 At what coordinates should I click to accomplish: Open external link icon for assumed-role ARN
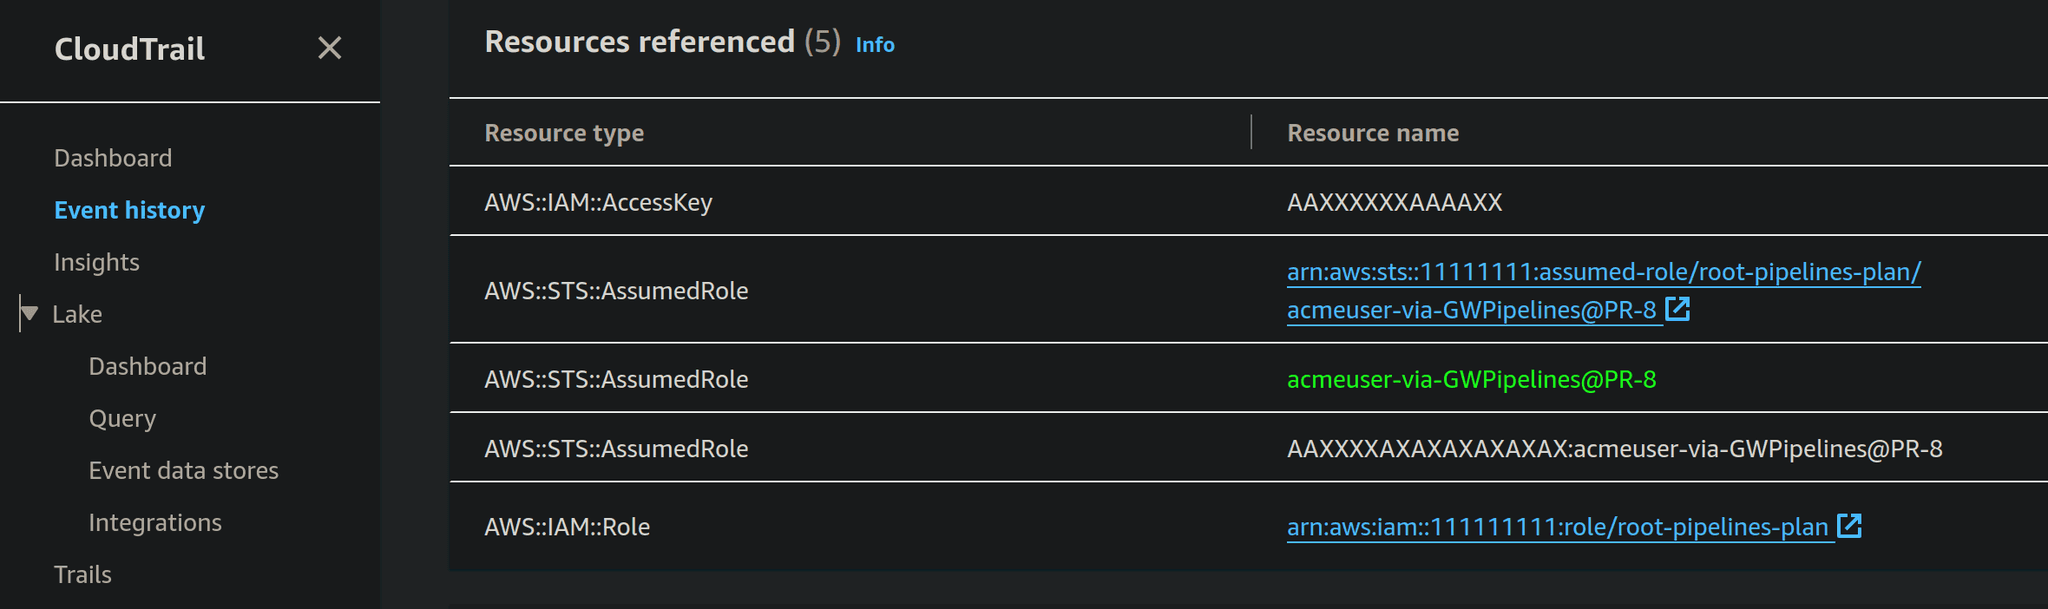1677,310
